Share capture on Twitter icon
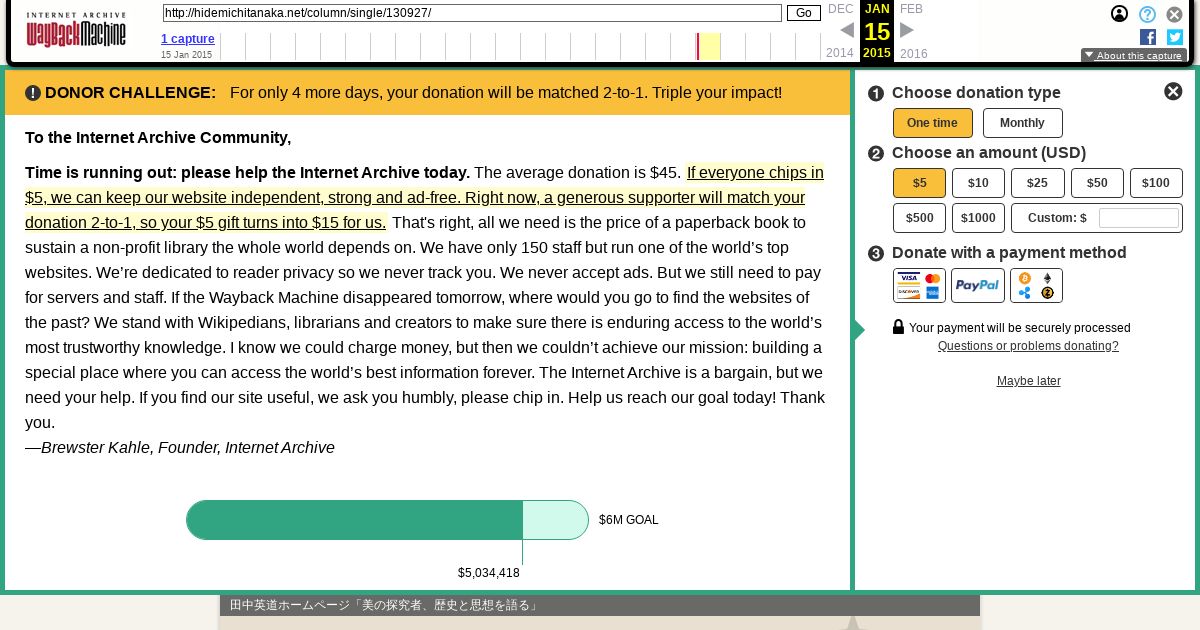This screenshot has height=630, width=1200. [x=1175, y=37]
